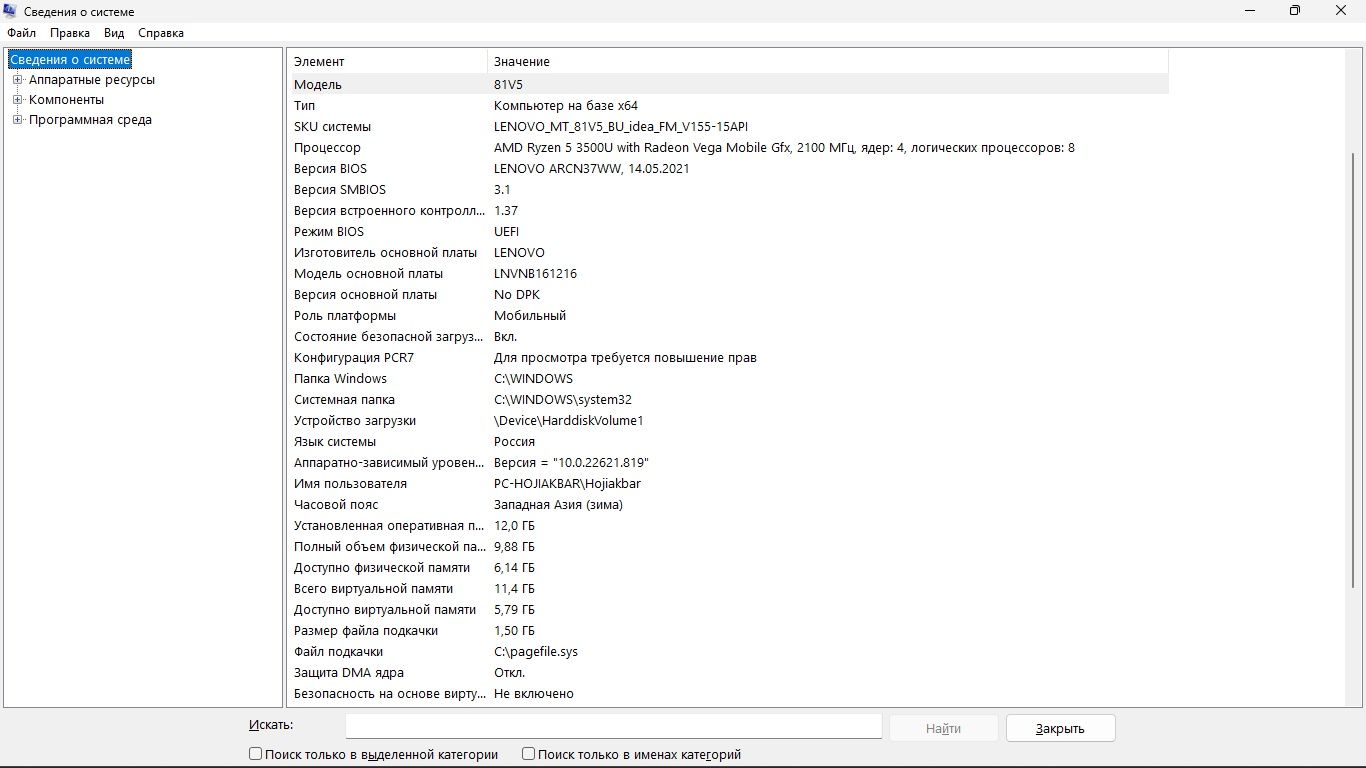Screen dimensions: 1366x768
Task: Select the Режим BIOS row
Action: pyautogui.click(x=730, y=232)
